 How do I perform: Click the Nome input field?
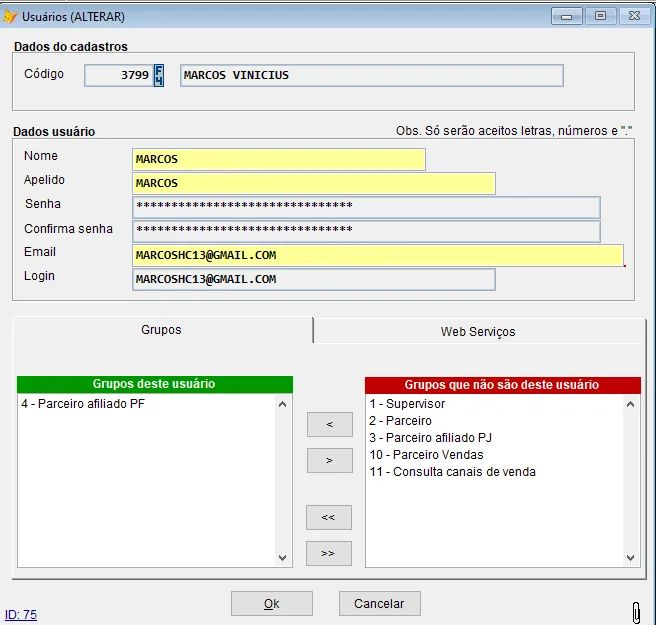[278, 160]
